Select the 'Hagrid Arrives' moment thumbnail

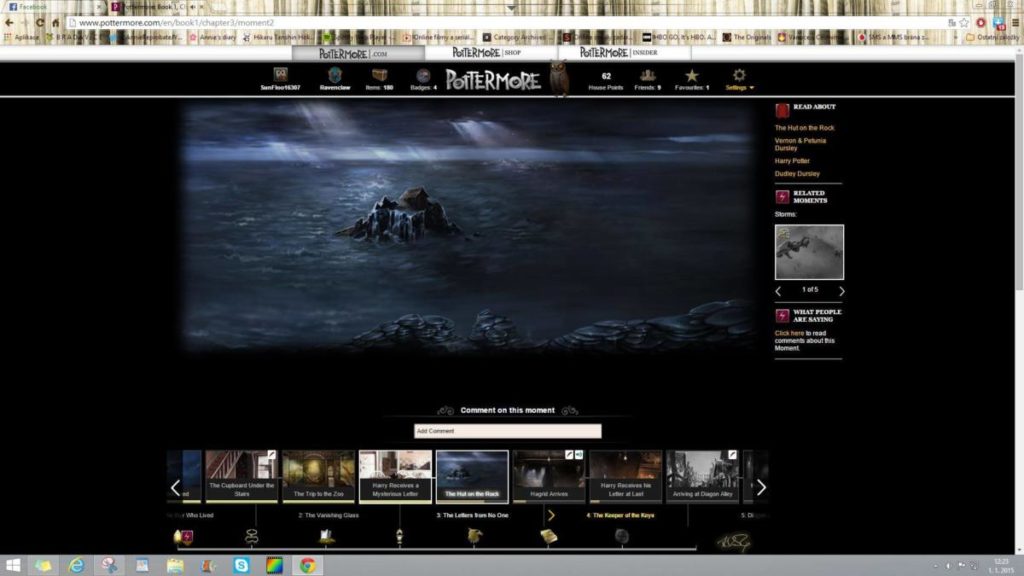[548, 476]
